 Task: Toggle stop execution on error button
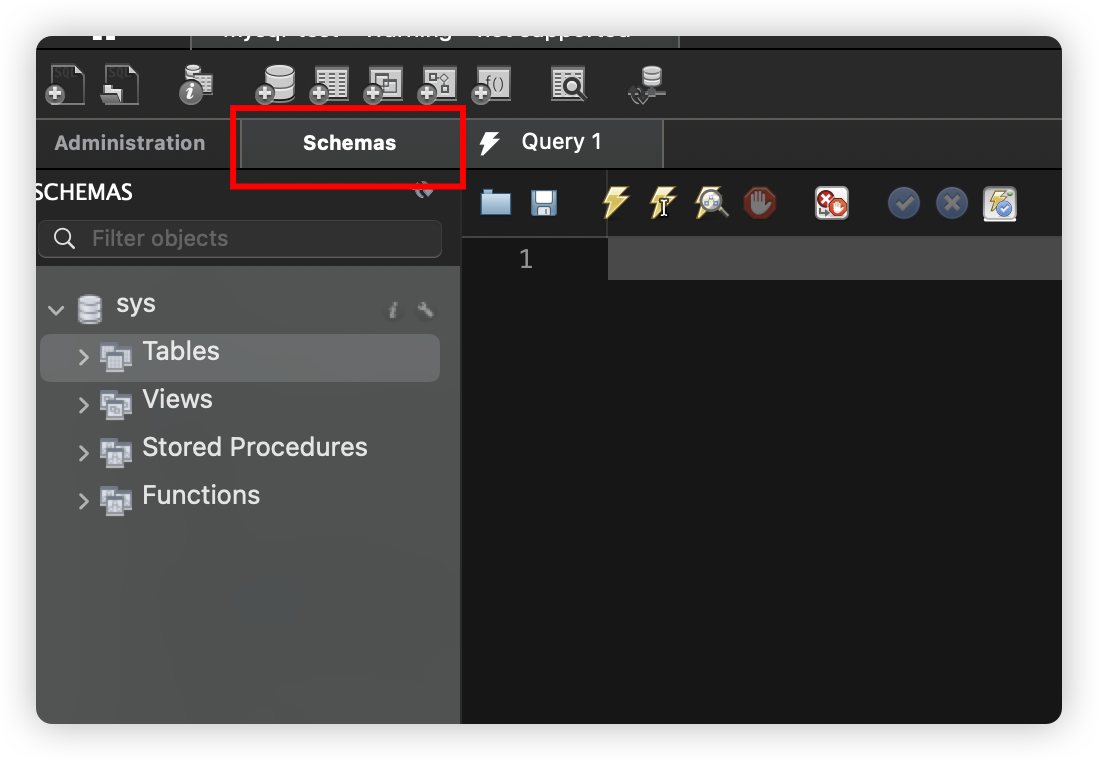[831, 204]
